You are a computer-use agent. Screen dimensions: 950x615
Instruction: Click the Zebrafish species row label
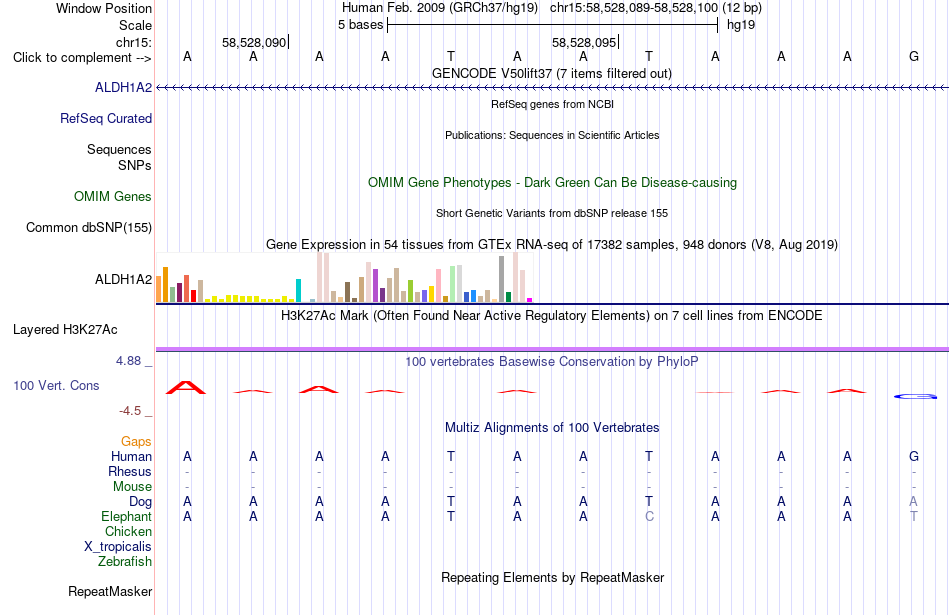(125, 562)
